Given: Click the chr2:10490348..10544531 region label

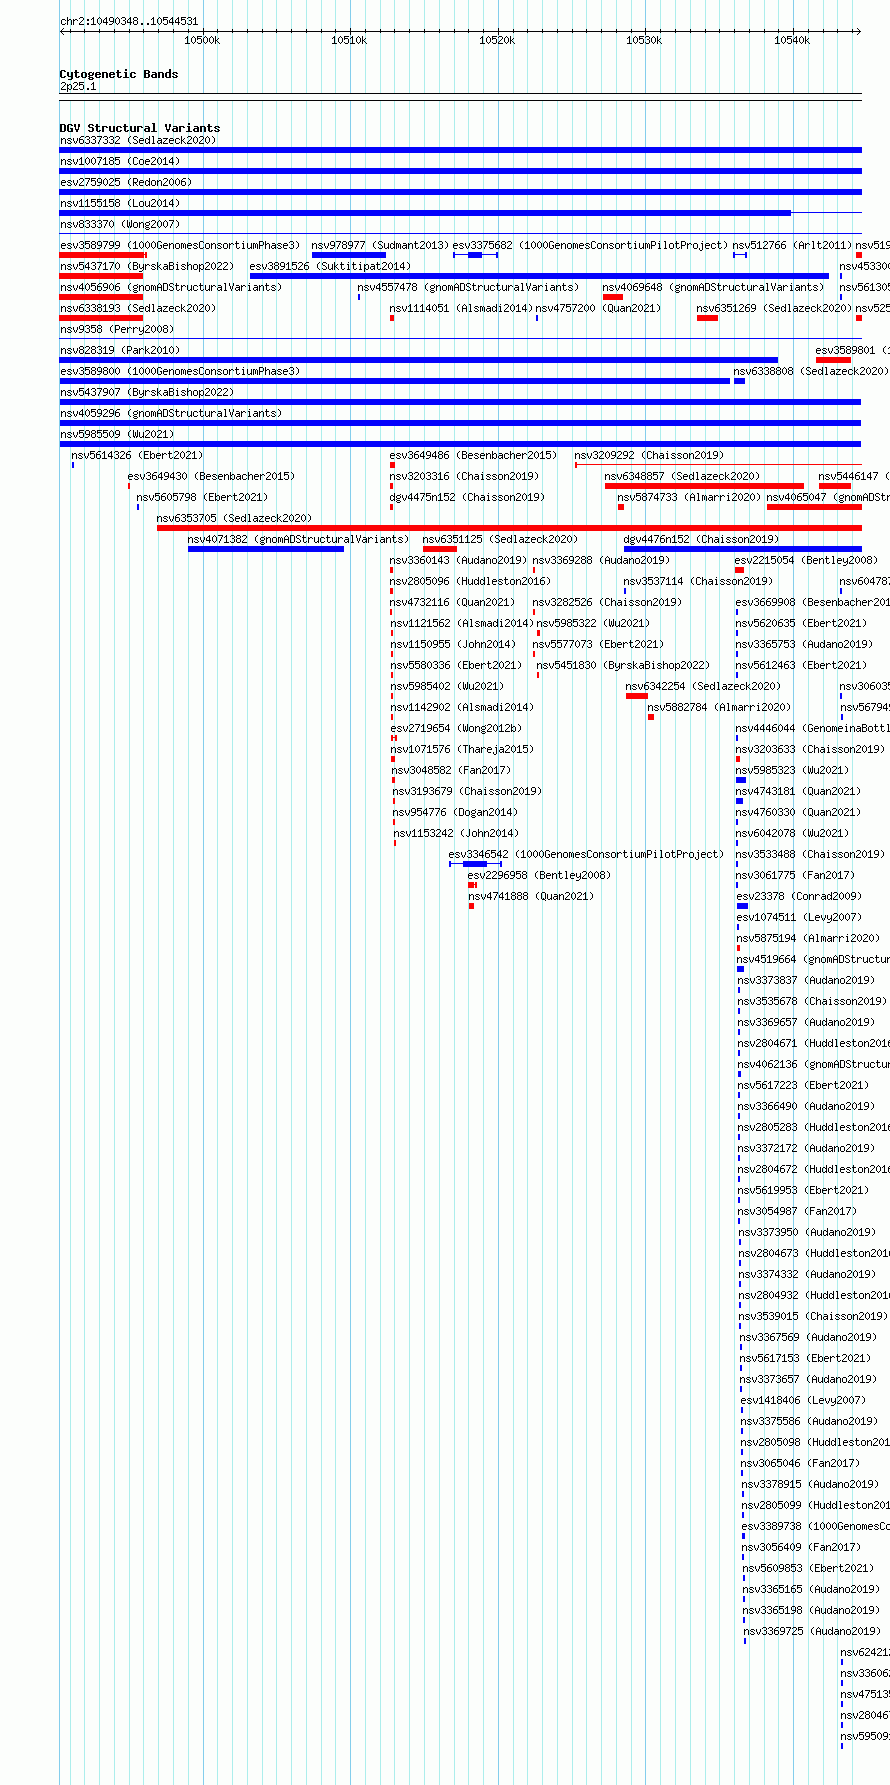Looking at the screenshot, I should tap(129, 21).
